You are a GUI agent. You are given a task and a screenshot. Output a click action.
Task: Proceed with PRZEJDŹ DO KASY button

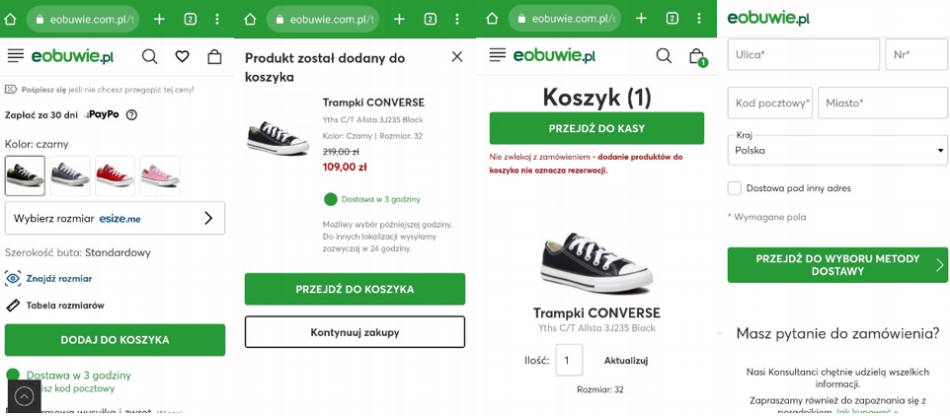tap(596, 129)
